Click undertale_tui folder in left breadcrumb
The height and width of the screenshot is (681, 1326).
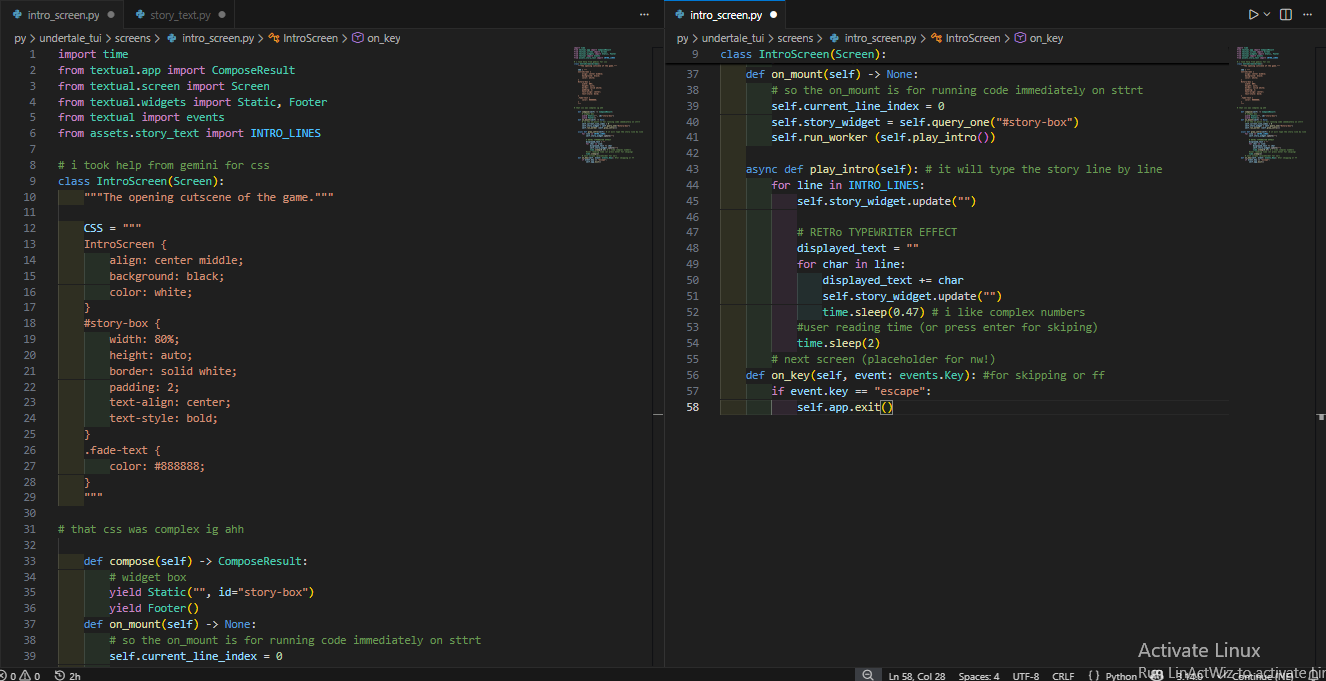click(70, 38)
